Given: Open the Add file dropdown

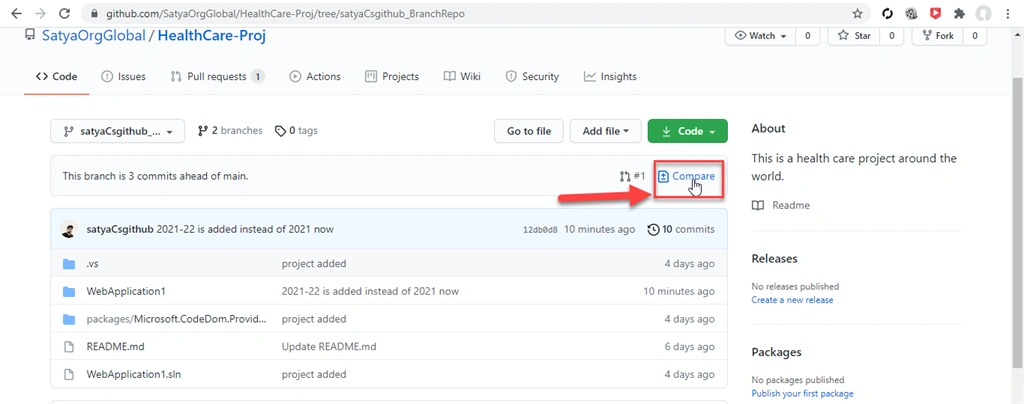Looking at the screenshot, I should 606,131.
